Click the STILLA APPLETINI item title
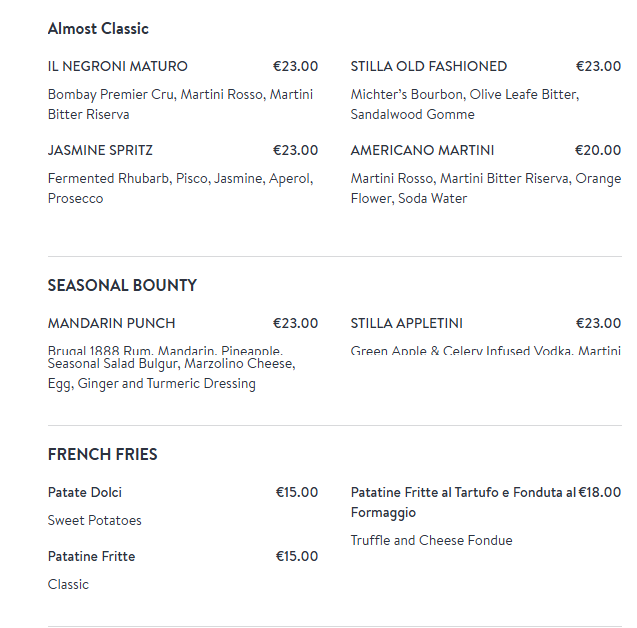The image size is (637, 628). (x=406, y=323)
